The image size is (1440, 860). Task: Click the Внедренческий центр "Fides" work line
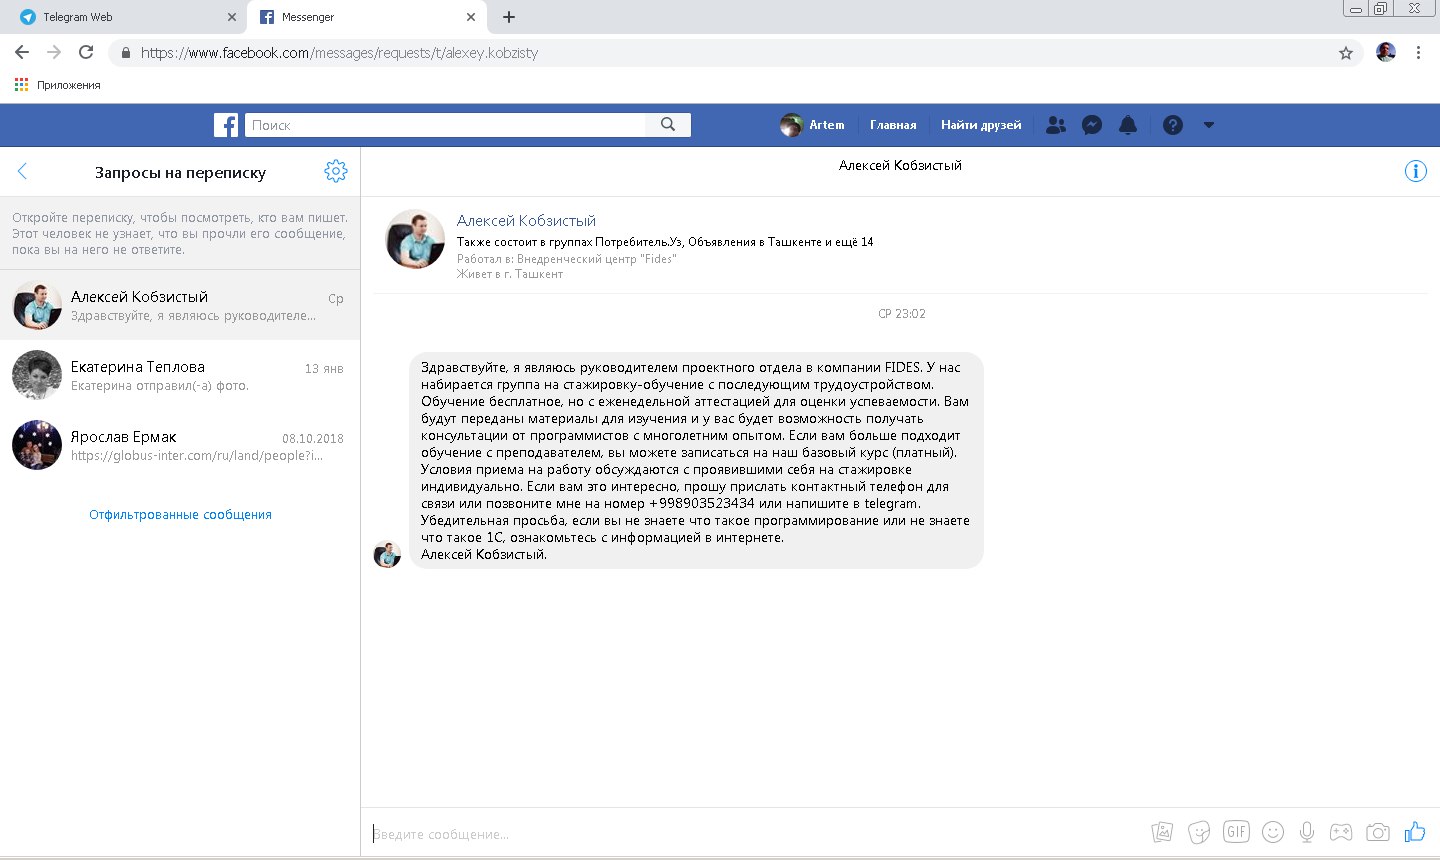(566, 259)
